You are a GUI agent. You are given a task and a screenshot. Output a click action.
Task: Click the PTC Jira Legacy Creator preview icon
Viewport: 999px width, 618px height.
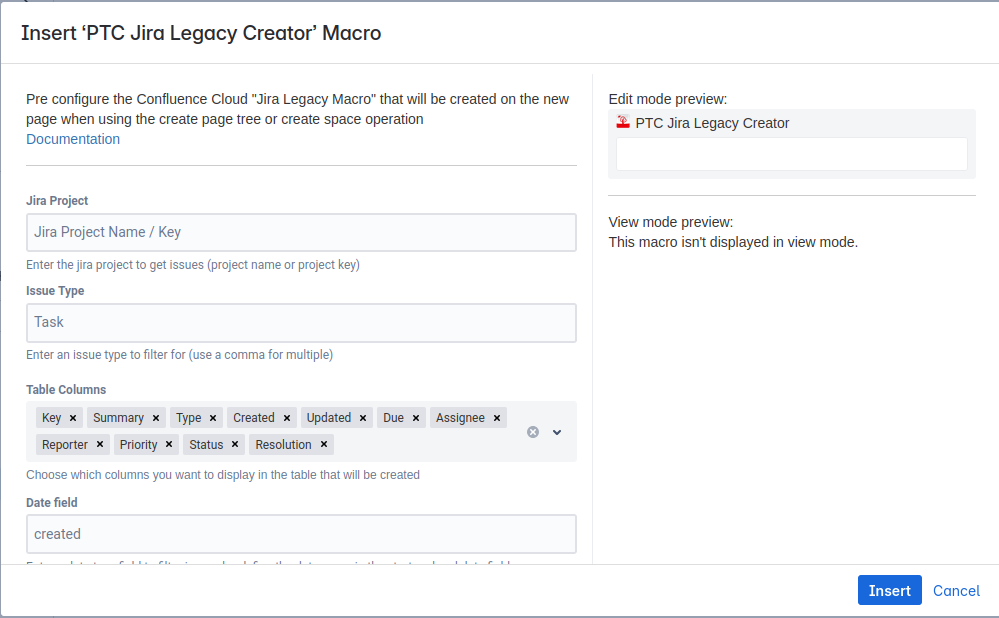[623, 123]
